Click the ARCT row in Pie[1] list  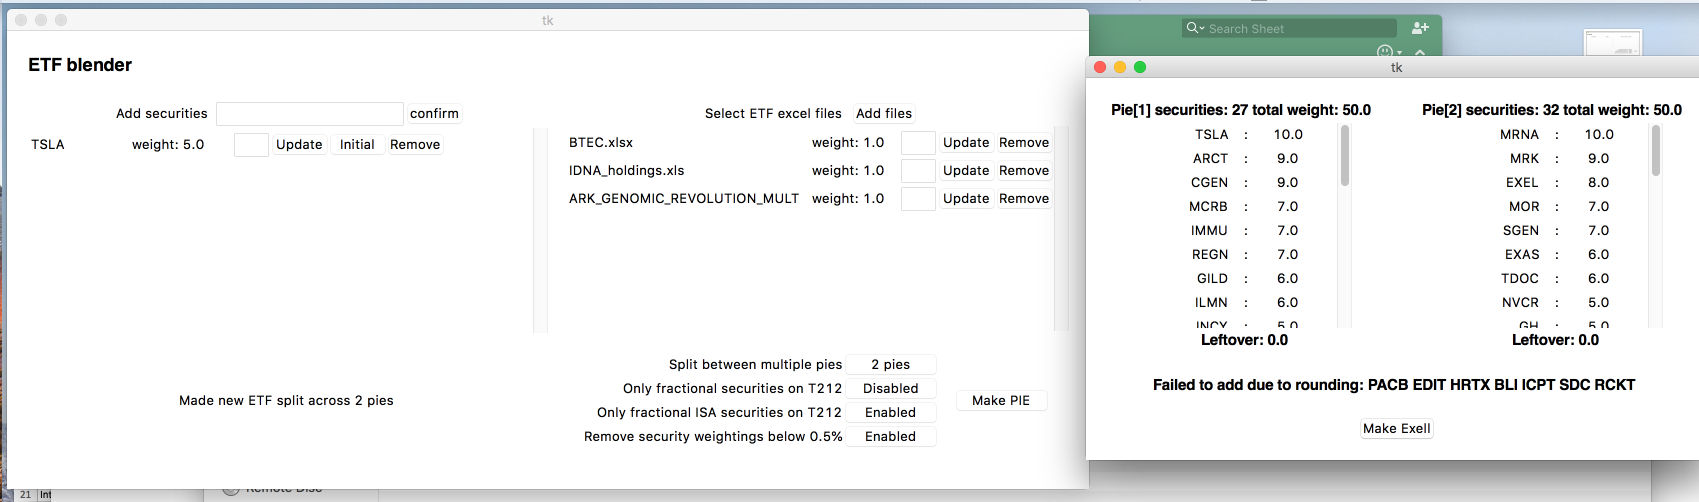(1248, 158)
